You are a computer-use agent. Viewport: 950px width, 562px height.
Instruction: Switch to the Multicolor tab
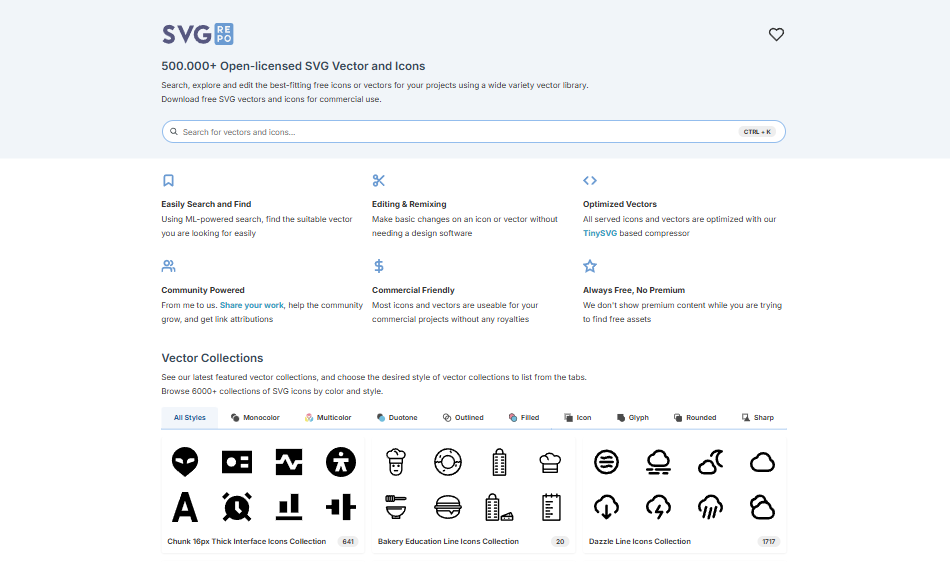click(328, 418)
